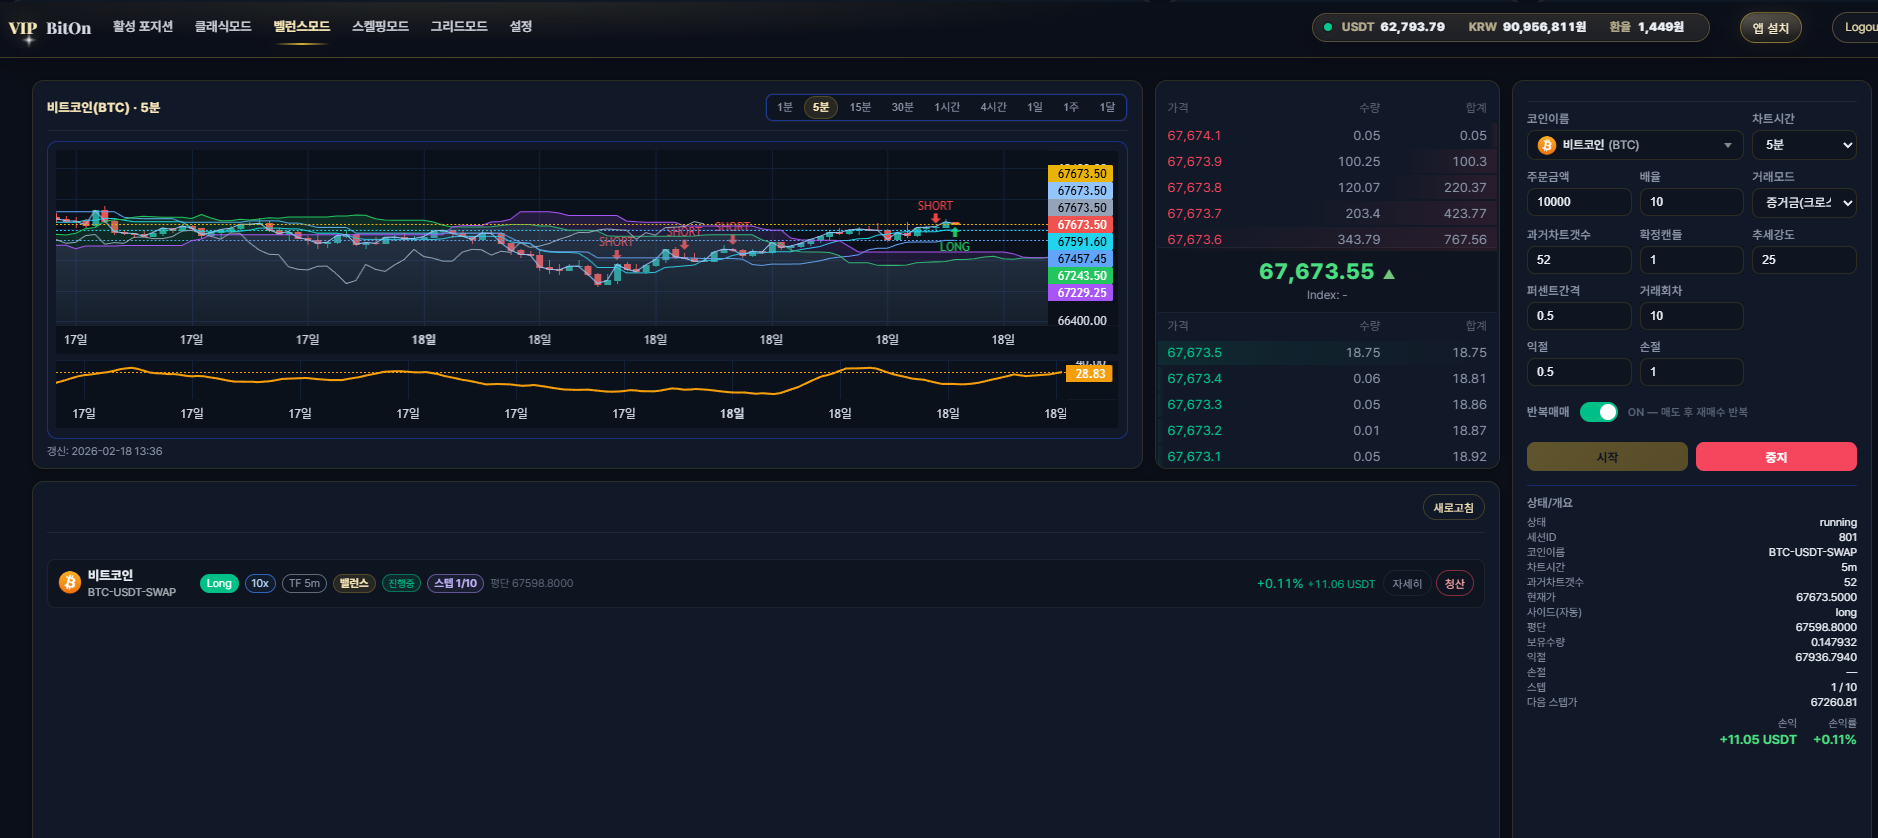Click the 스텝 1/10 step badge
The width and height of the screenshot is (1878, 838).
pos(455,584)
